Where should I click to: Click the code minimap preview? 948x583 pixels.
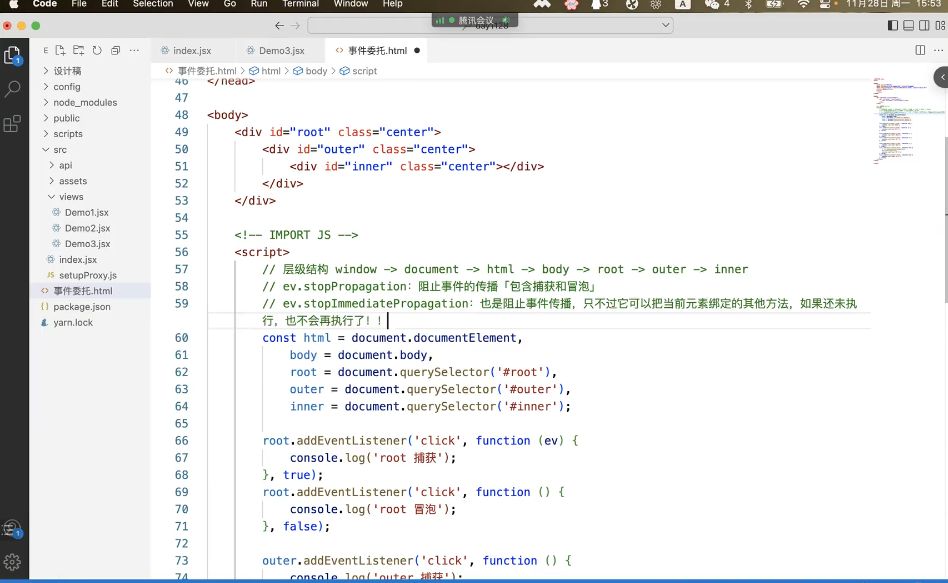point(909,121)
